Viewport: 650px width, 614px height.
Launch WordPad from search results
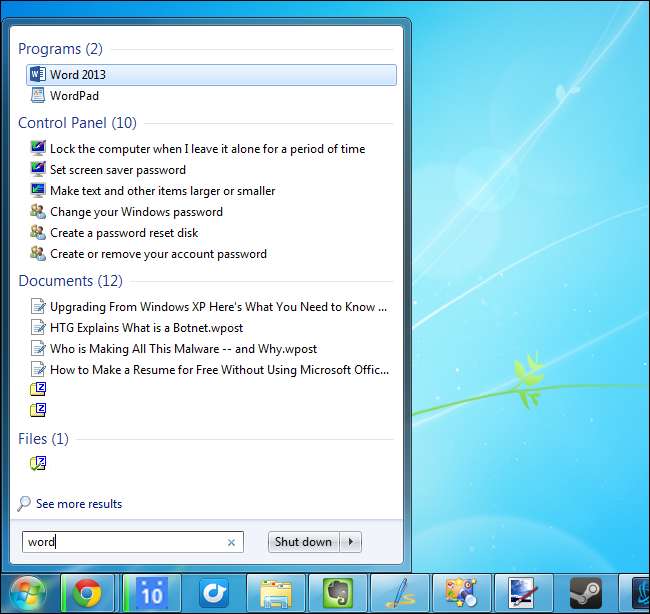coord(75,96)
